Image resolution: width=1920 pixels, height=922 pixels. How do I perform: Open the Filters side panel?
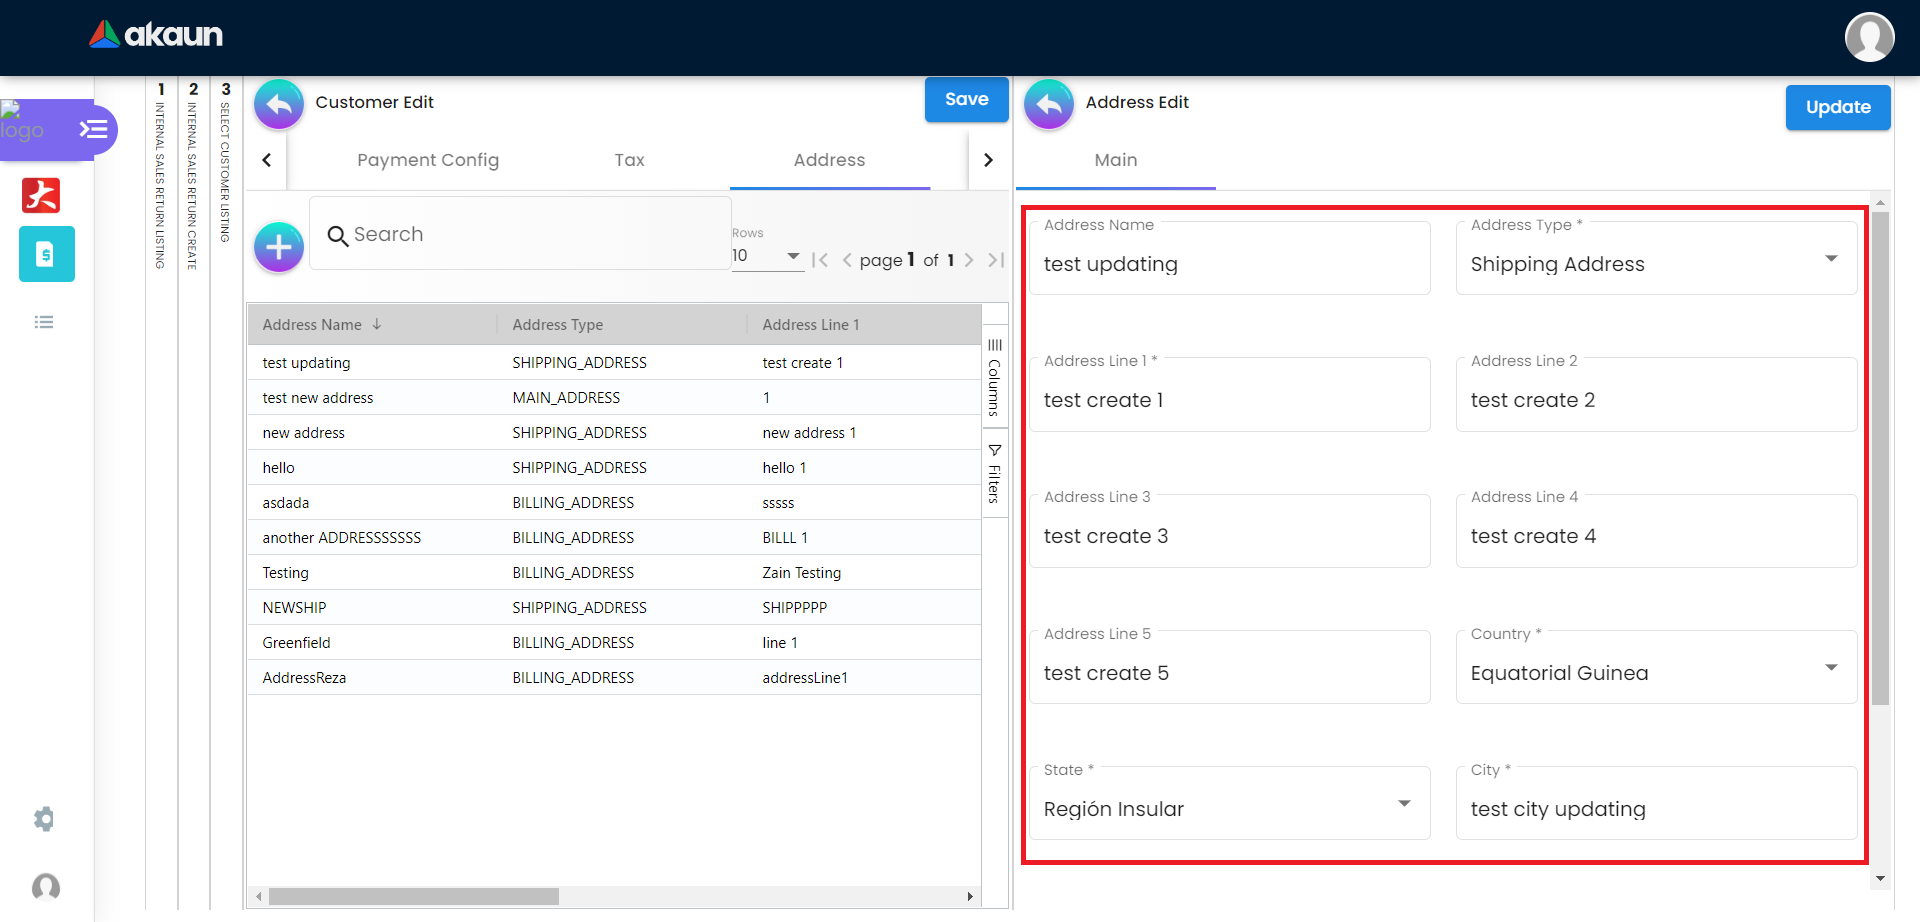click(x=994, y=474)
